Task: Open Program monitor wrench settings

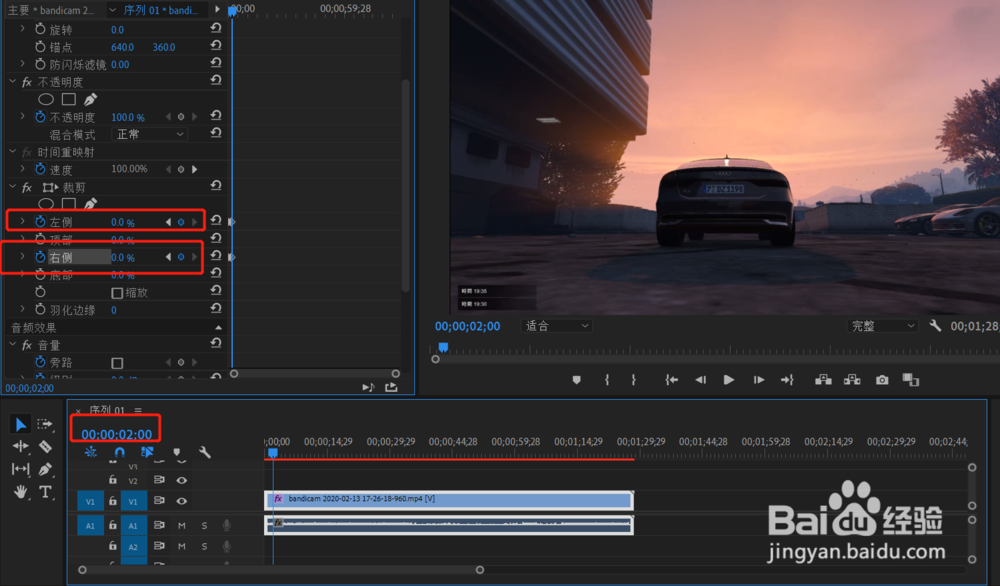Action: coord(935,326)
